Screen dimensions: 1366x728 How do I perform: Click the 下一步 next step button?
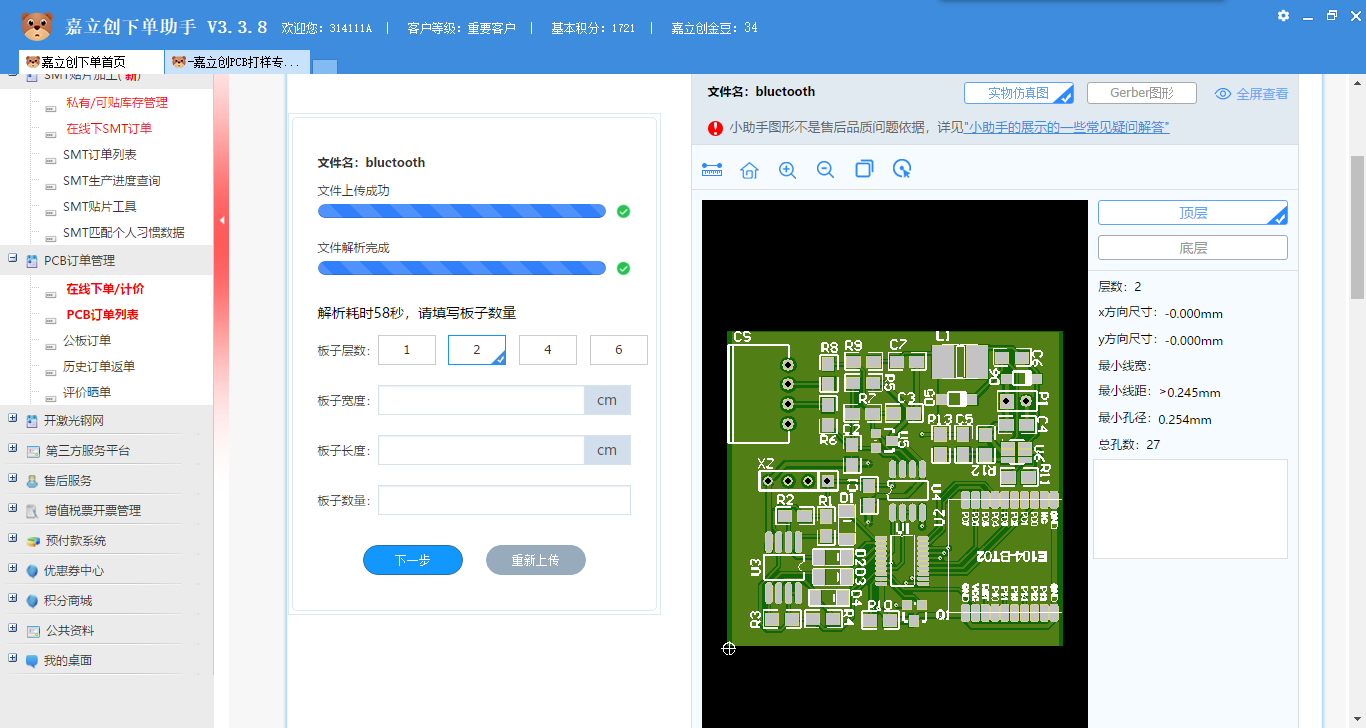413,560
